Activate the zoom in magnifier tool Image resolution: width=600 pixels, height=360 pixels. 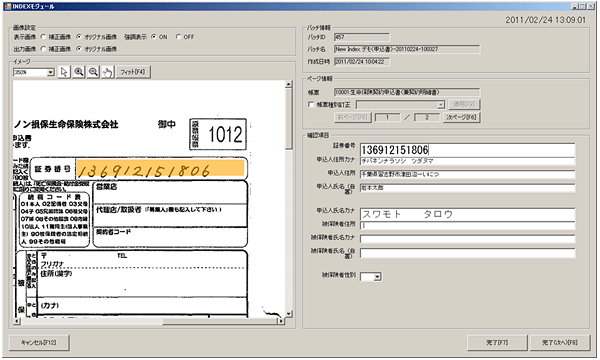pos(79,72)
